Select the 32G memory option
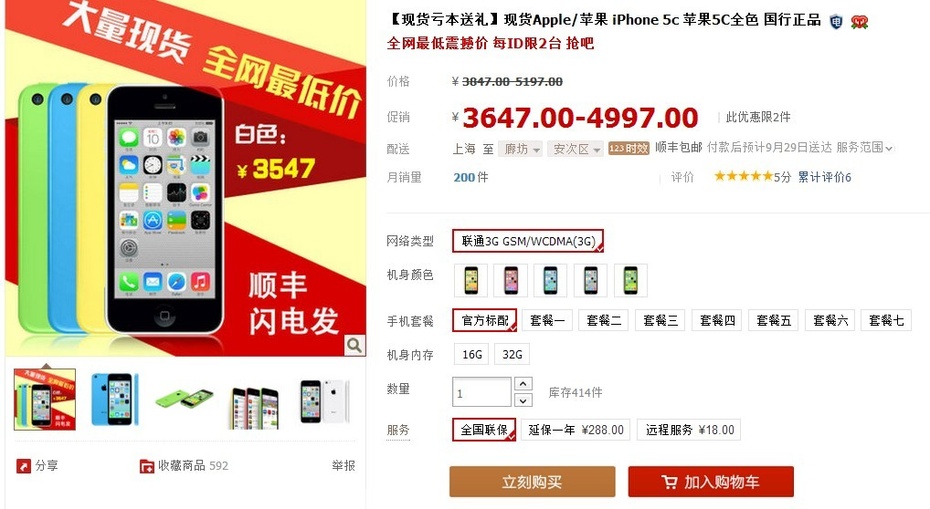Image resolution: width=930 pixels, height=509 pixels. click(x=512, y=355)
